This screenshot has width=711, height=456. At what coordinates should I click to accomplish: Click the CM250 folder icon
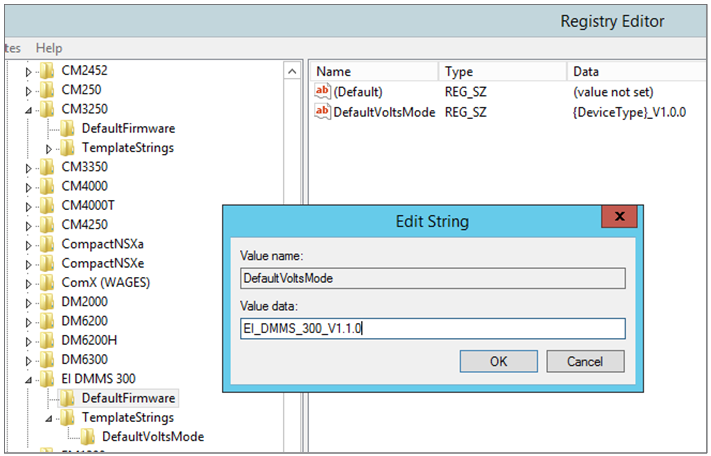(47, 90)
